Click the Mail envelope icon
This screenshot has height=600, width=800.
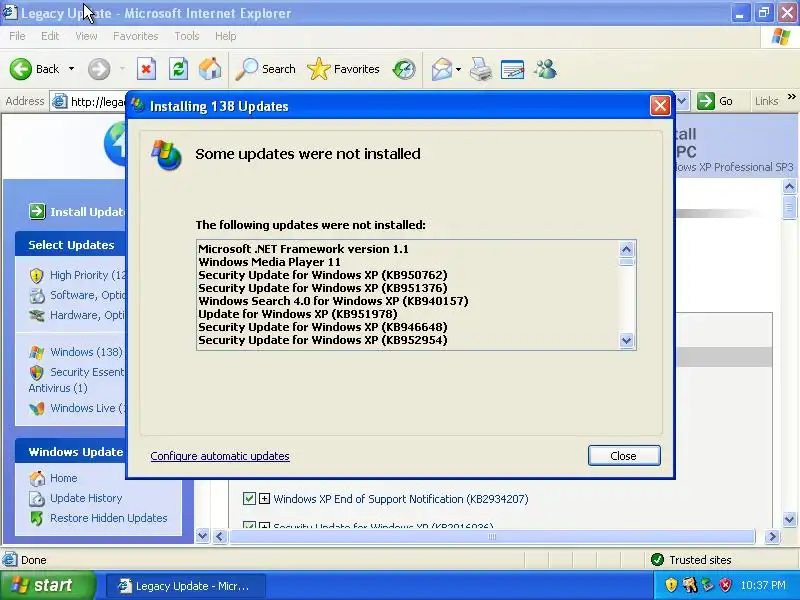coord(441,69)
